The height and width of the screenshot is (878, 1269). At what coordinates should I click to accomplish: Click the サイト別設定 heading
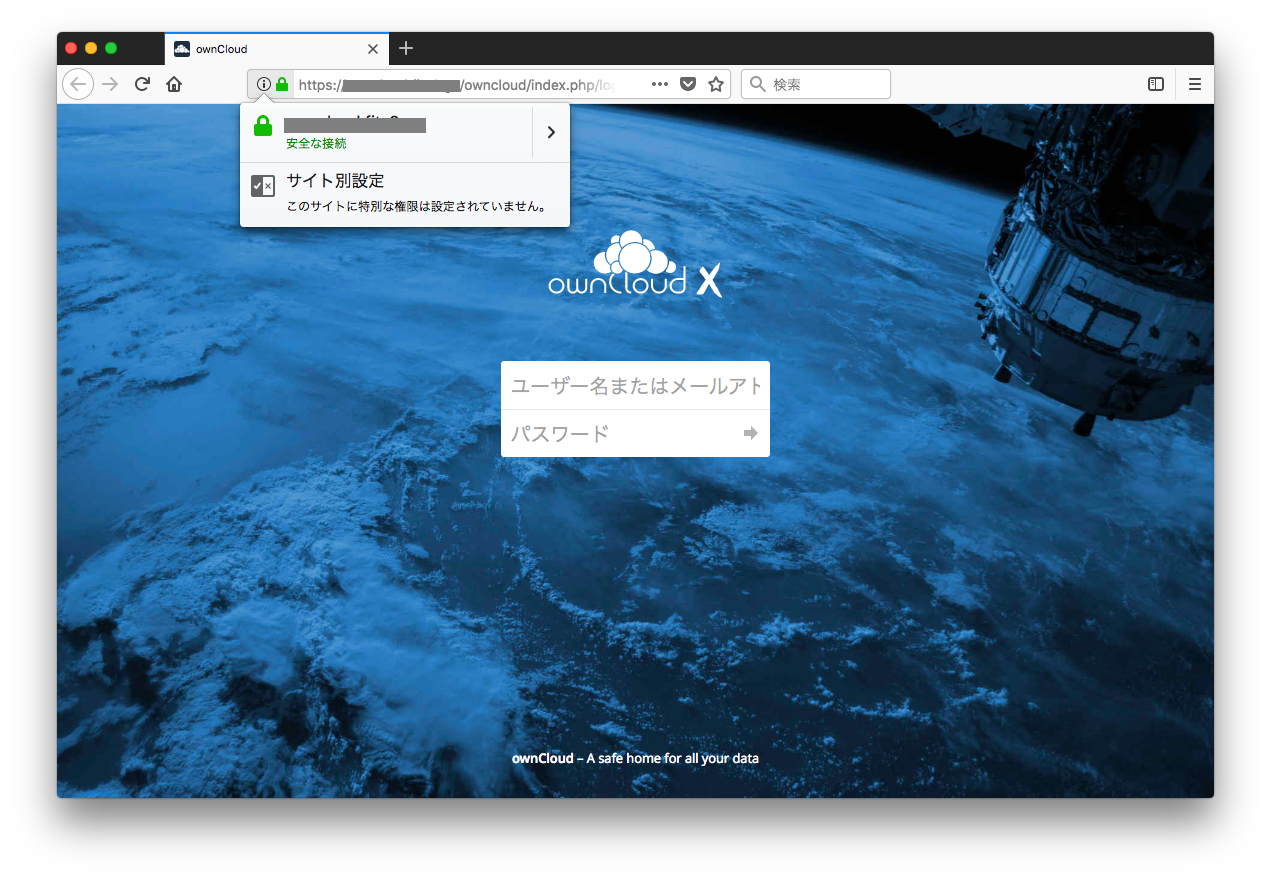point(335,181)
